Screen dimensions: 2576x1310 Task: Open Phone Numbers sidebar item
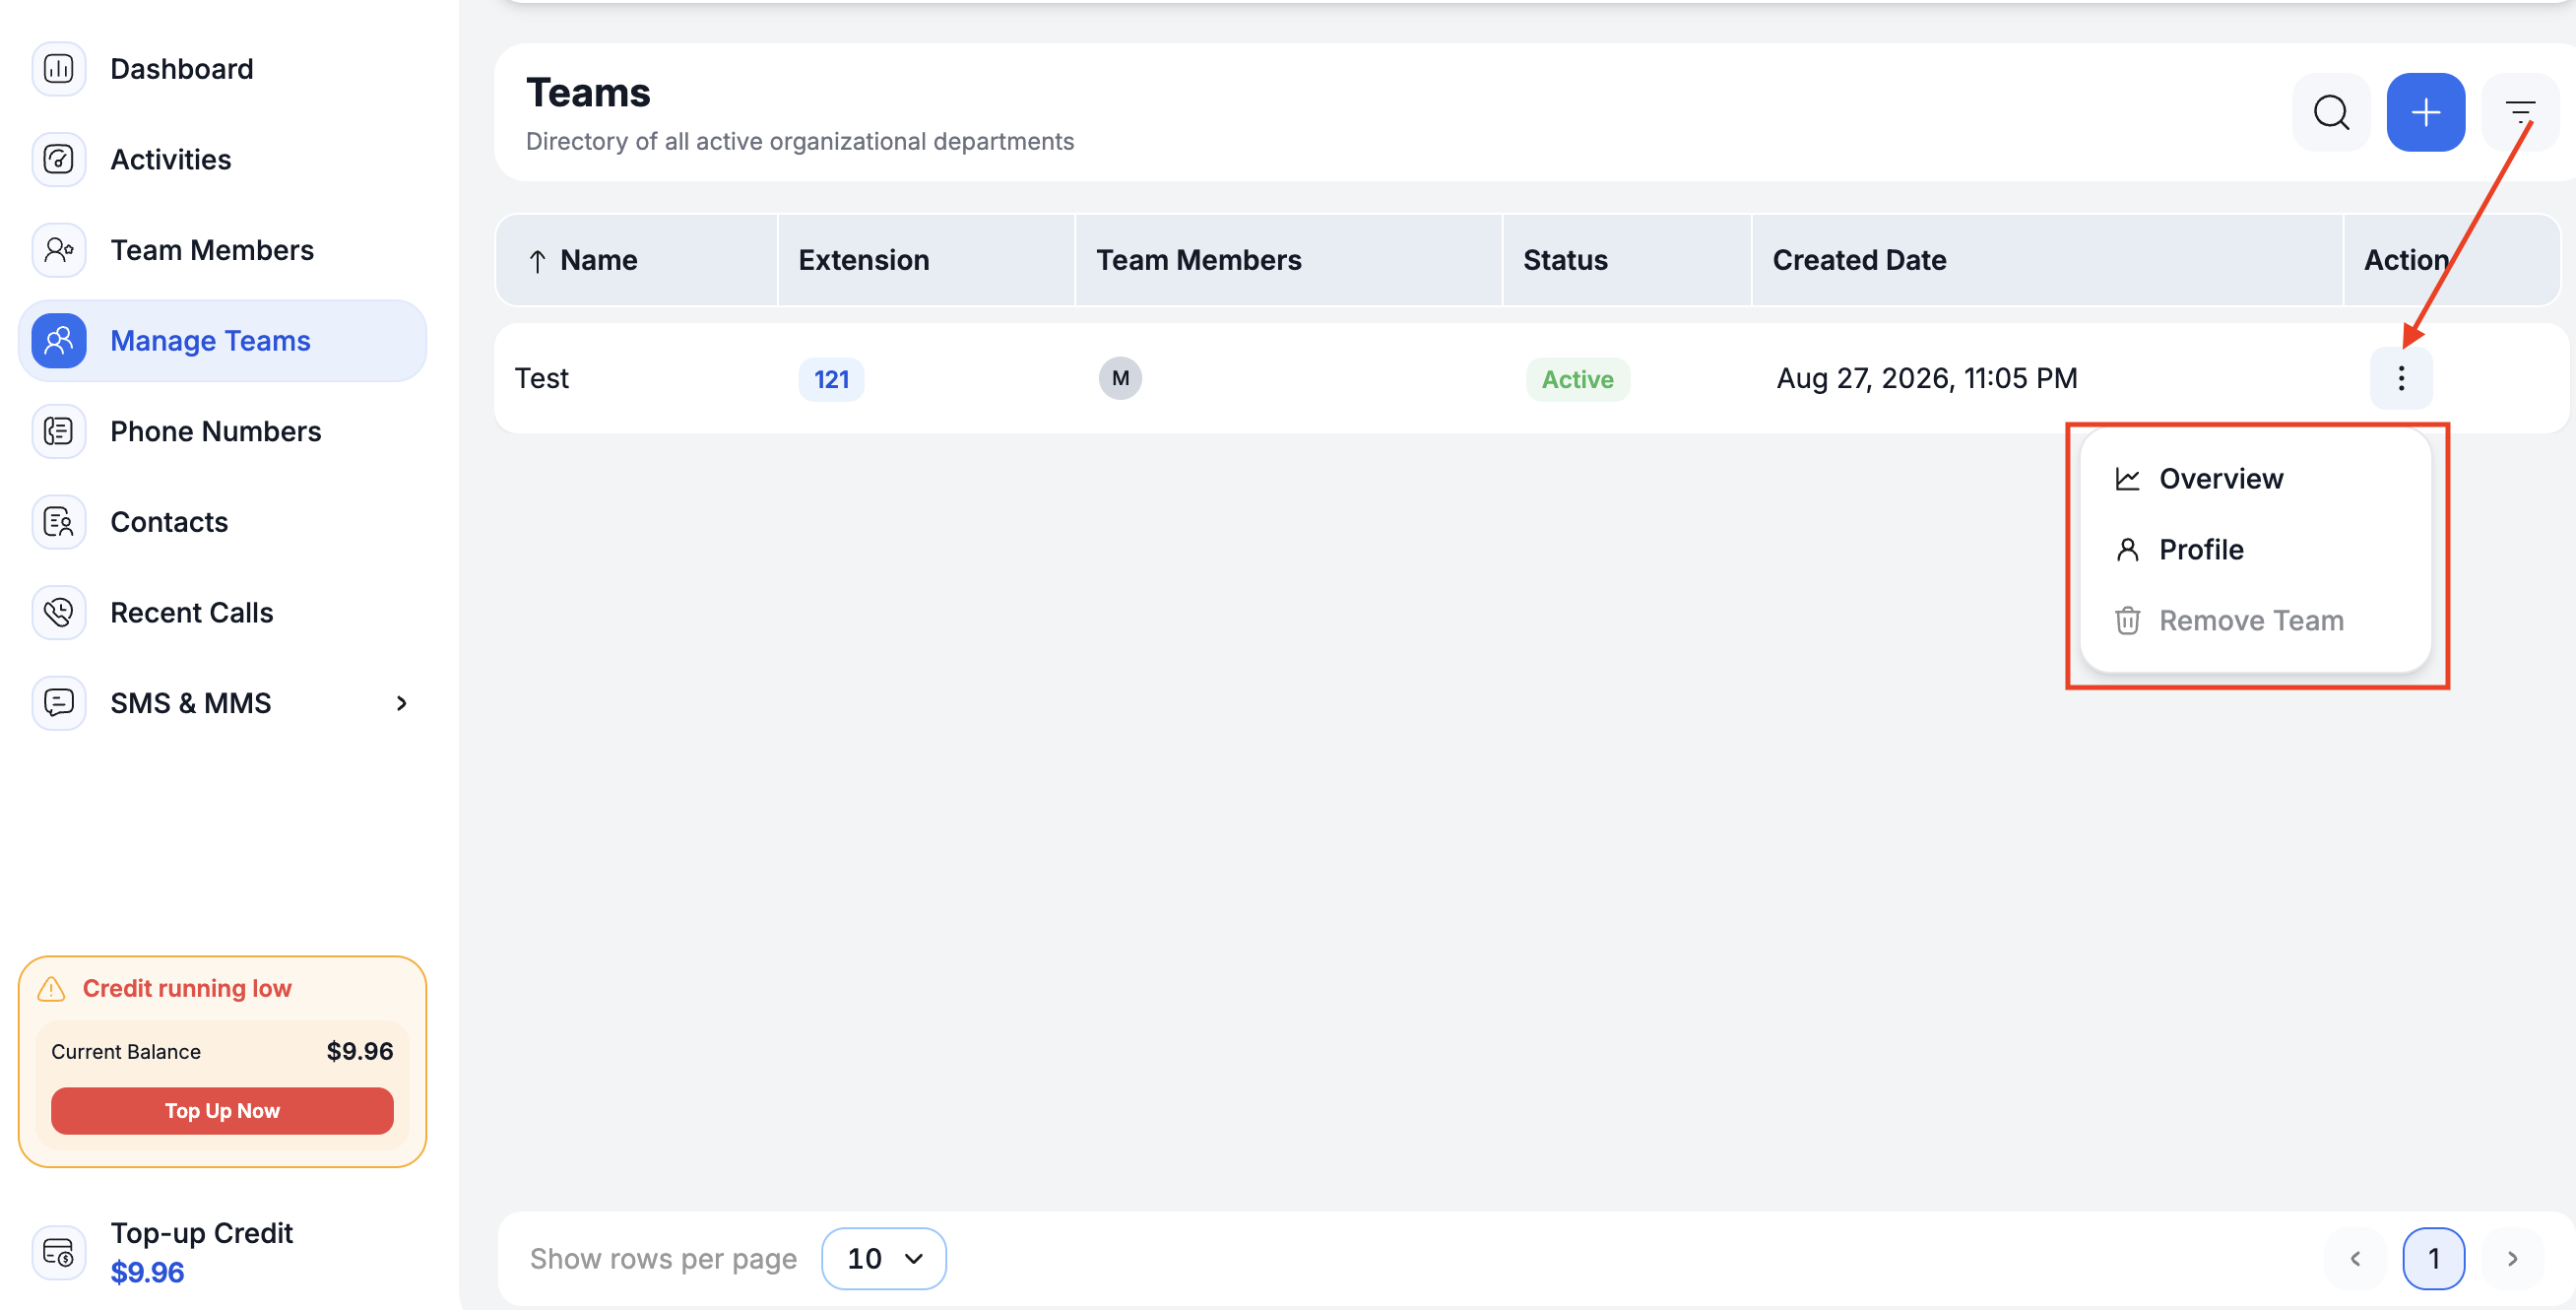[216, 431]
